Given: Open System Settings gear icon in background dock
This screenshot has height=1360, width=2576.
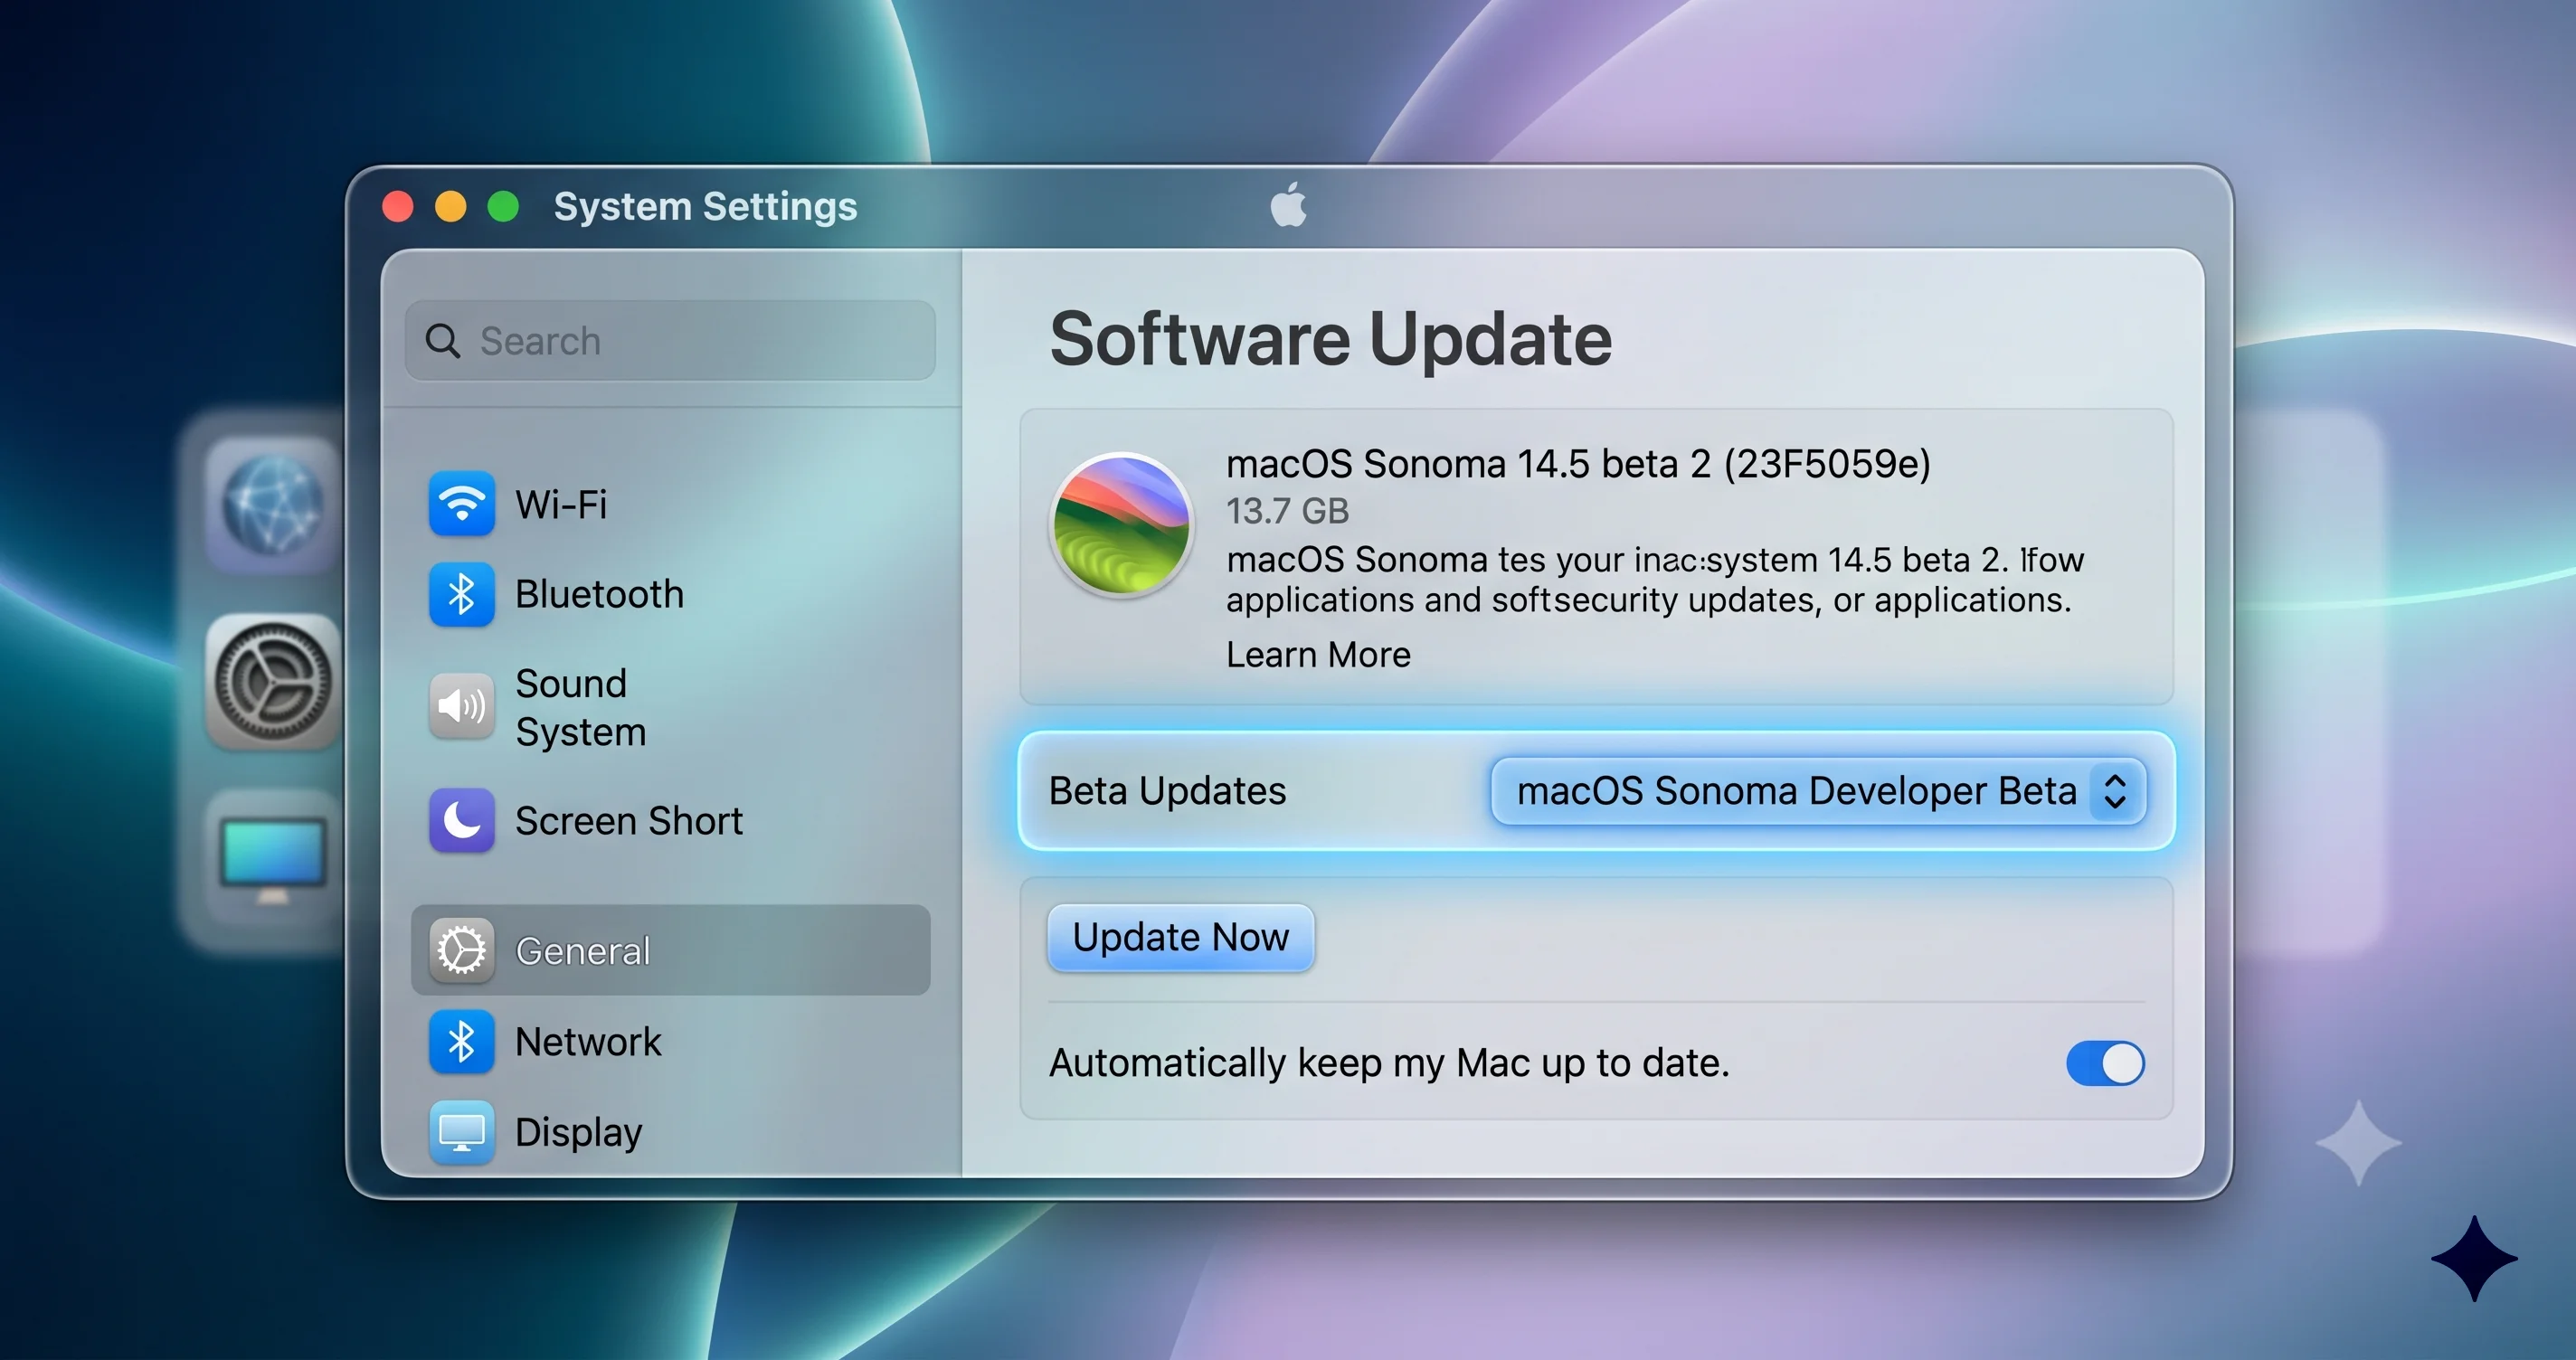Looking at the screenshot, I should [x=272, y=682].
